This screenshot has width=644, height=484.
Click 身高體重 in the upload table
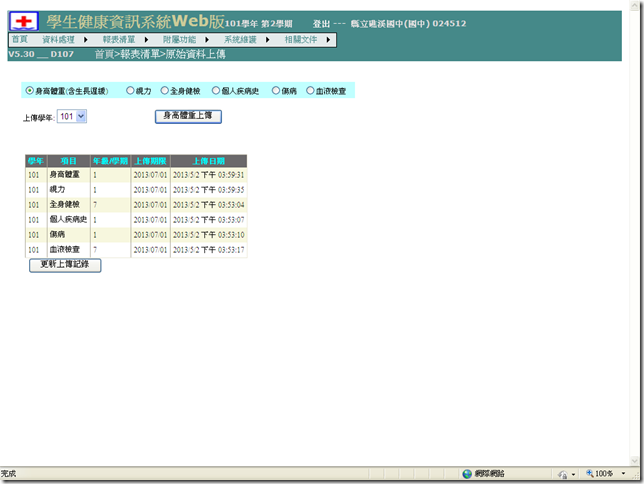(x=64, y=175)
